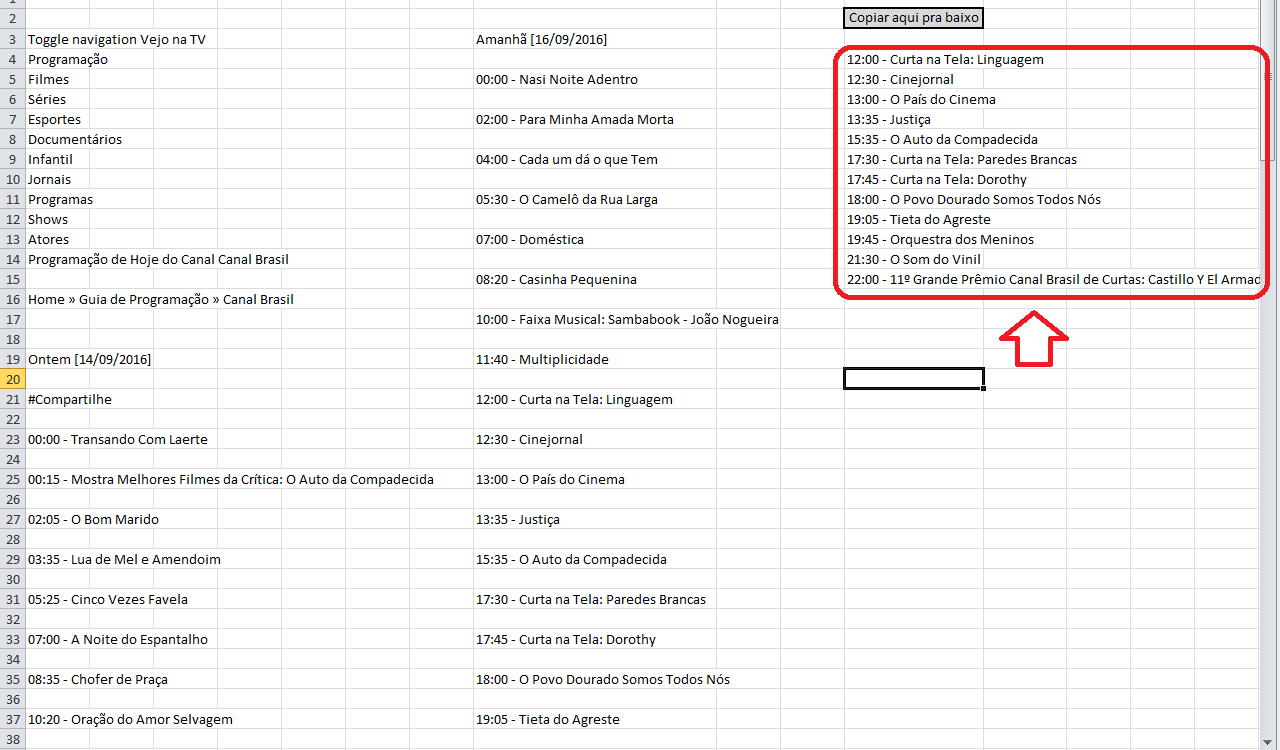Select '21:30 - O Som do Vinil'
The width and height of the screenshot is (1280, 750).
point(914,259)
